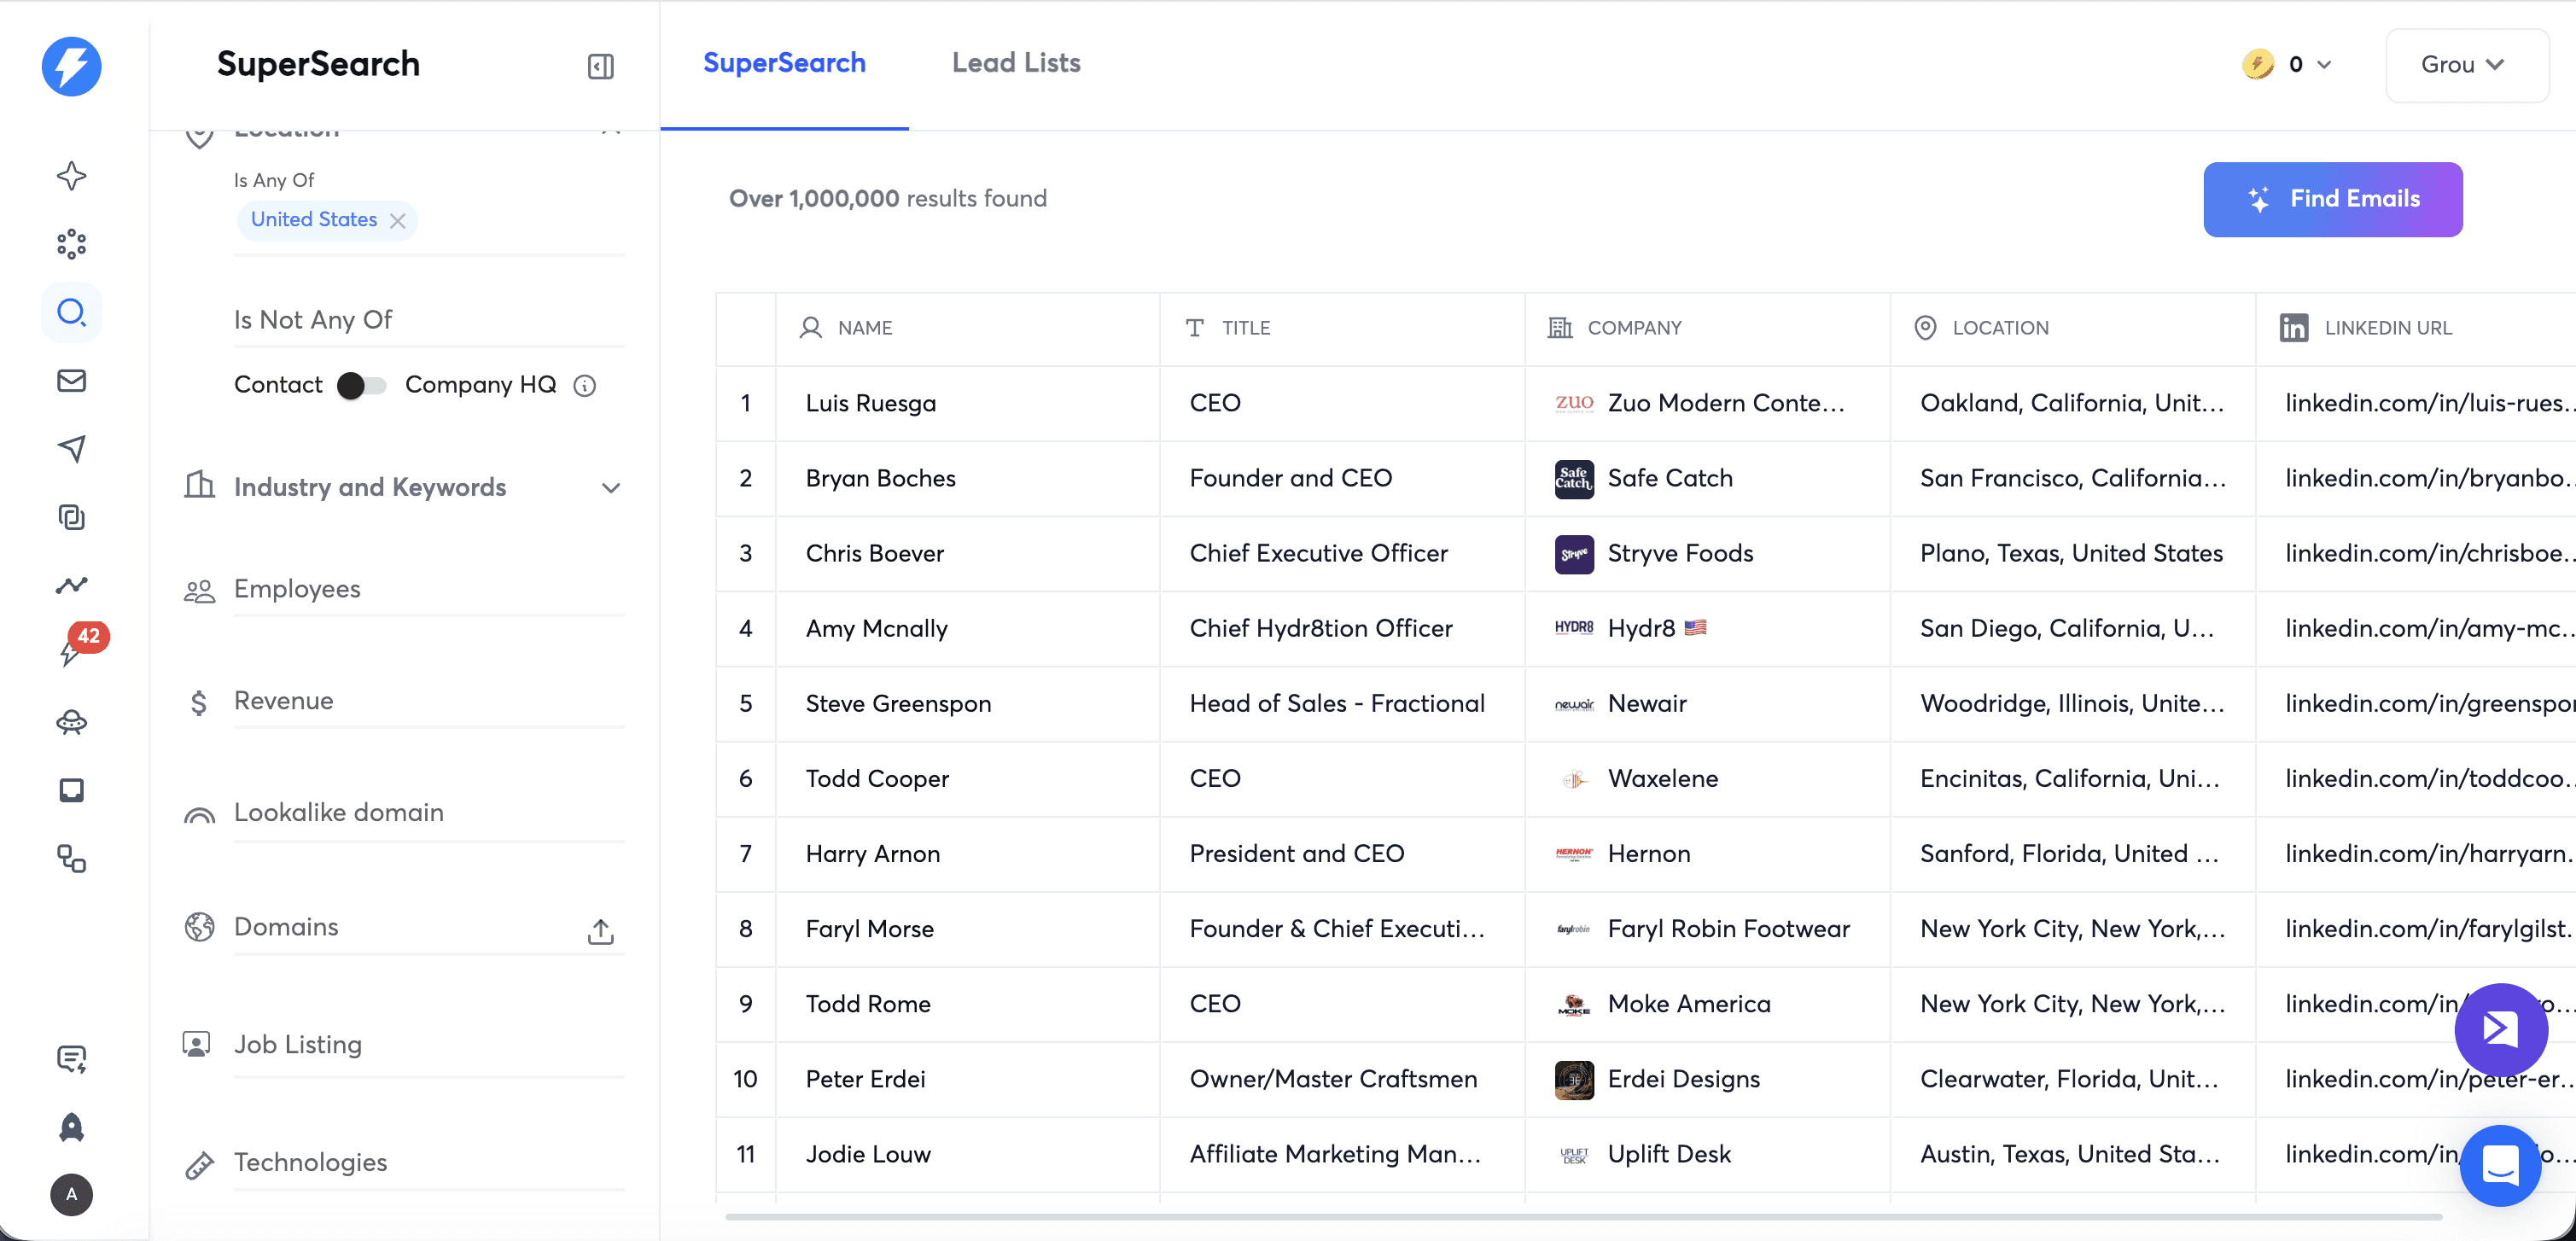Click the Find Emails button

(x=2332, y=199)
